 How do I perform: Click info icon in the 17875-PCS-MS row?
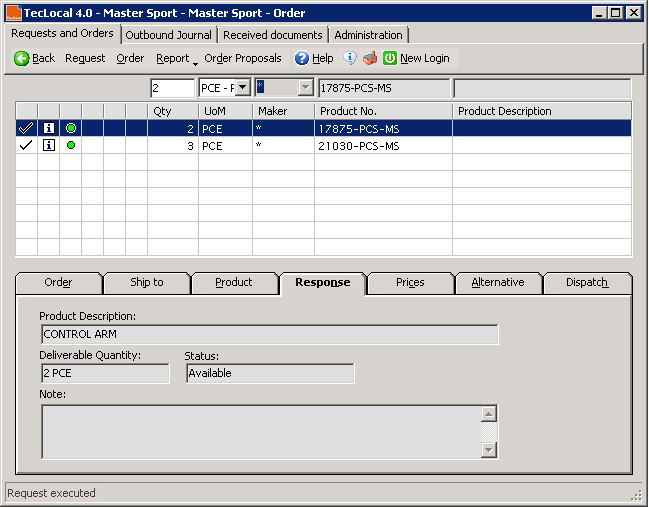point(48,128)
